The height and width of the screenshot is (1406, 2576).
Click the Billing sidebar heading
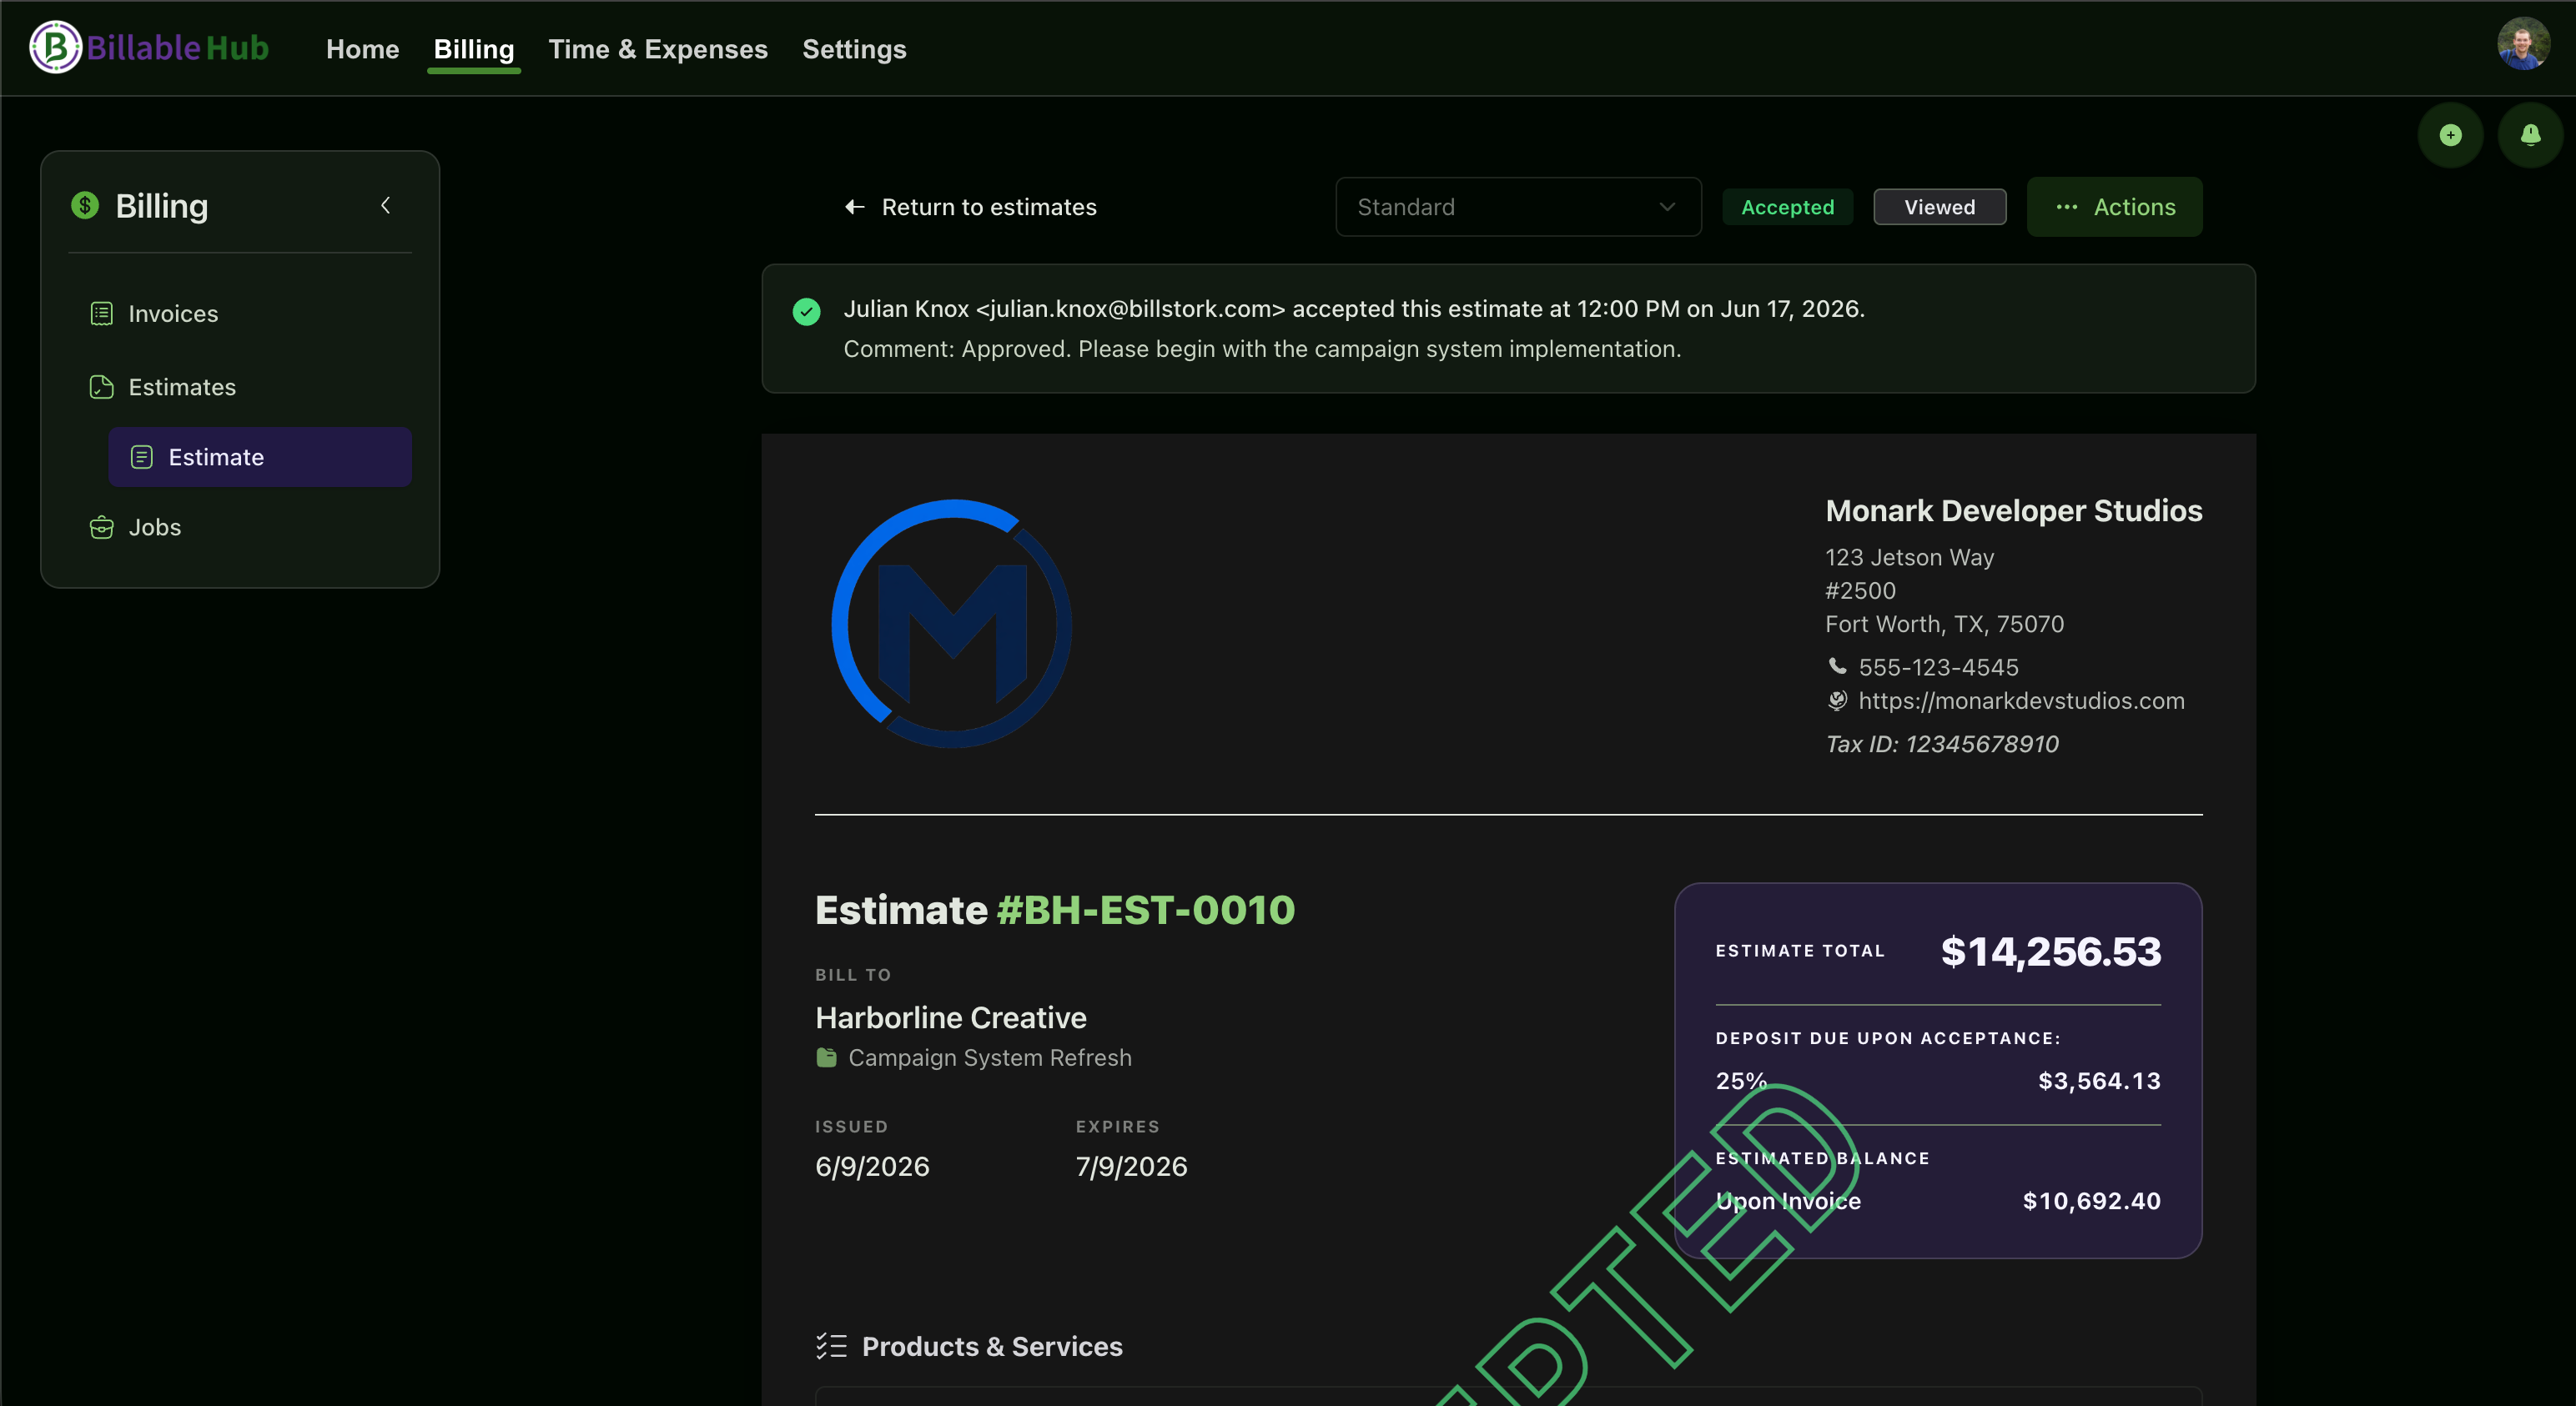tap(161, 205)
